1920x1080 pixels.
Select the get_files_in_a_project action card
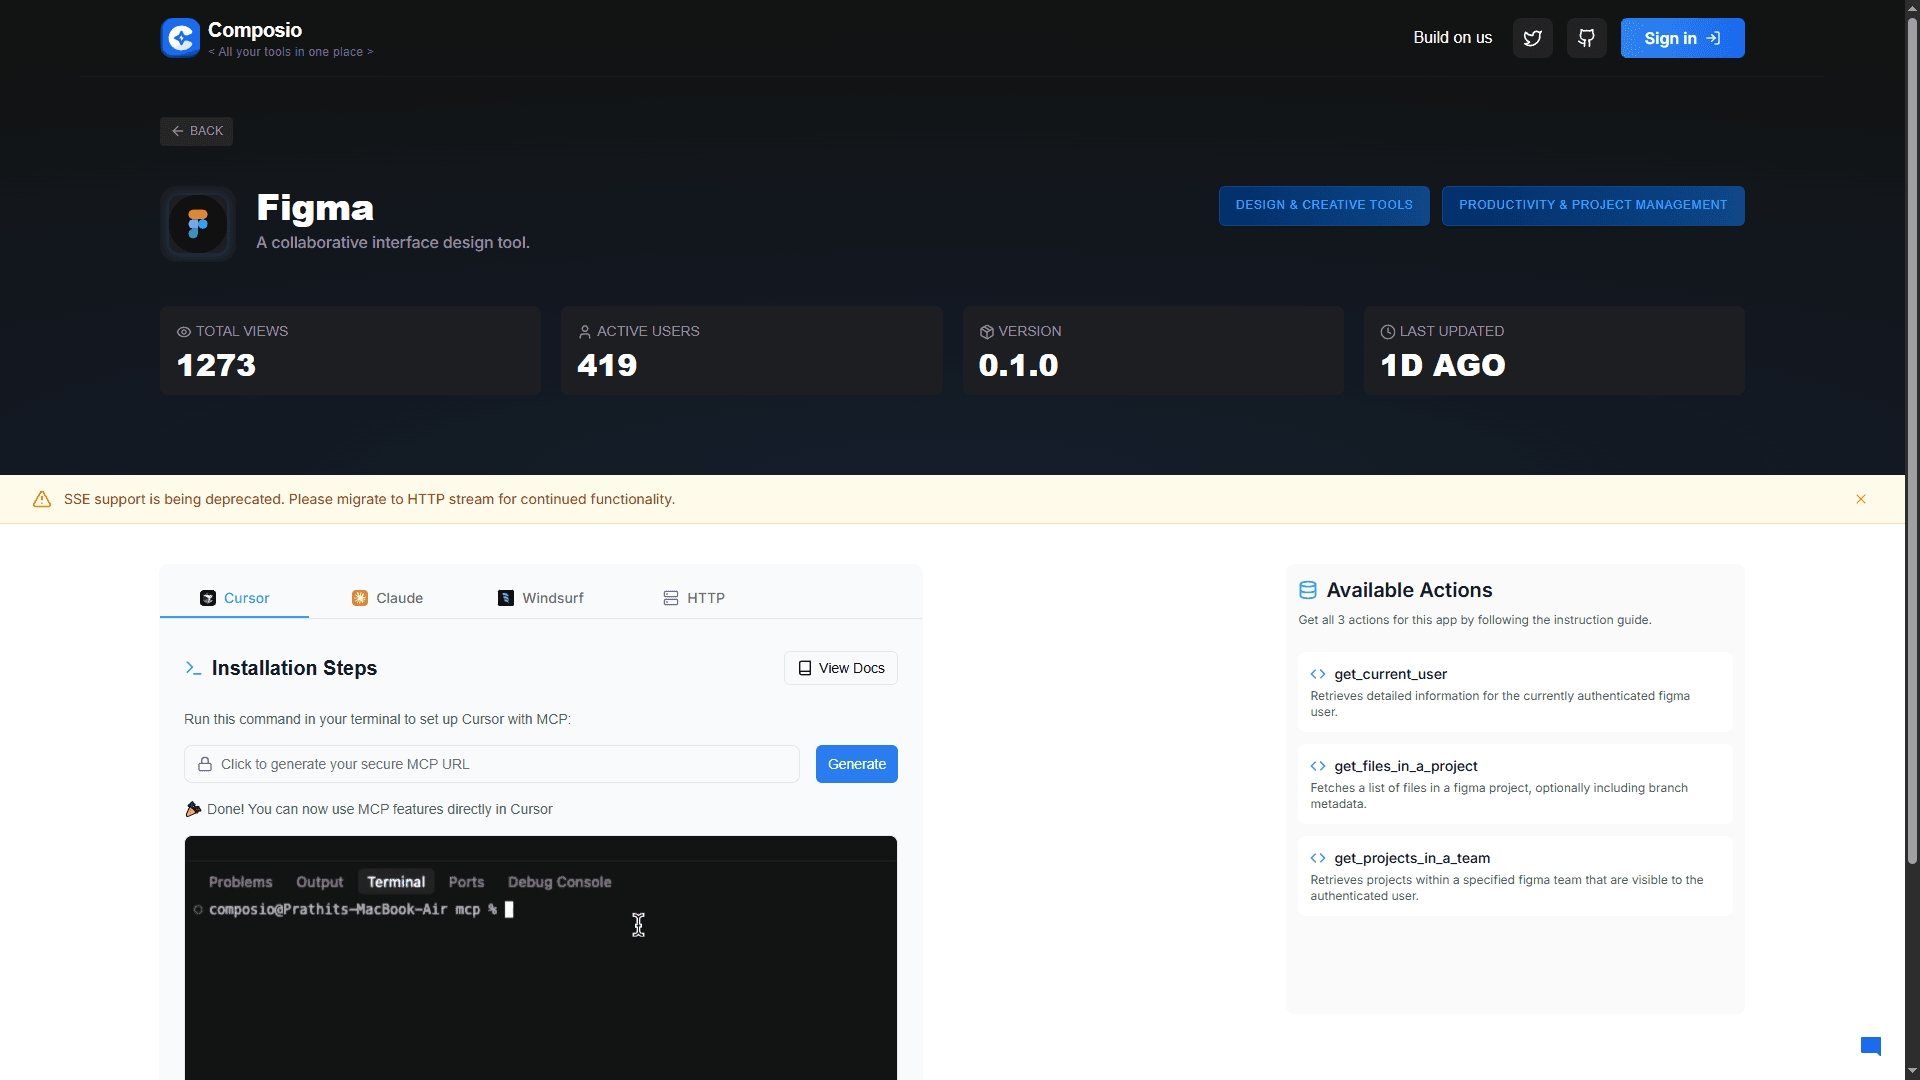[x=1513, y=783]
